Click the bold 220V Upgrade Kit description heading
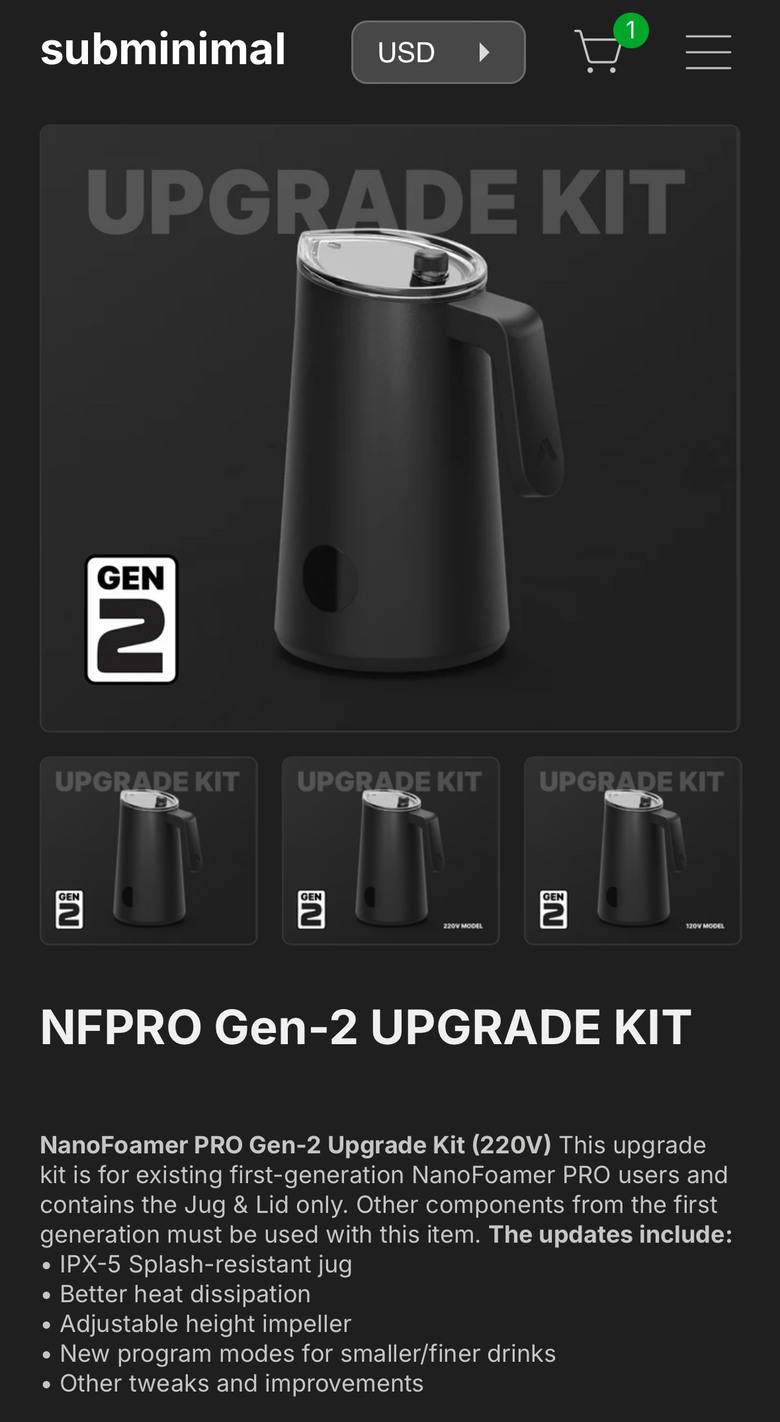This screenshot has height=1422, width=780. click(x=295, y=1145)
